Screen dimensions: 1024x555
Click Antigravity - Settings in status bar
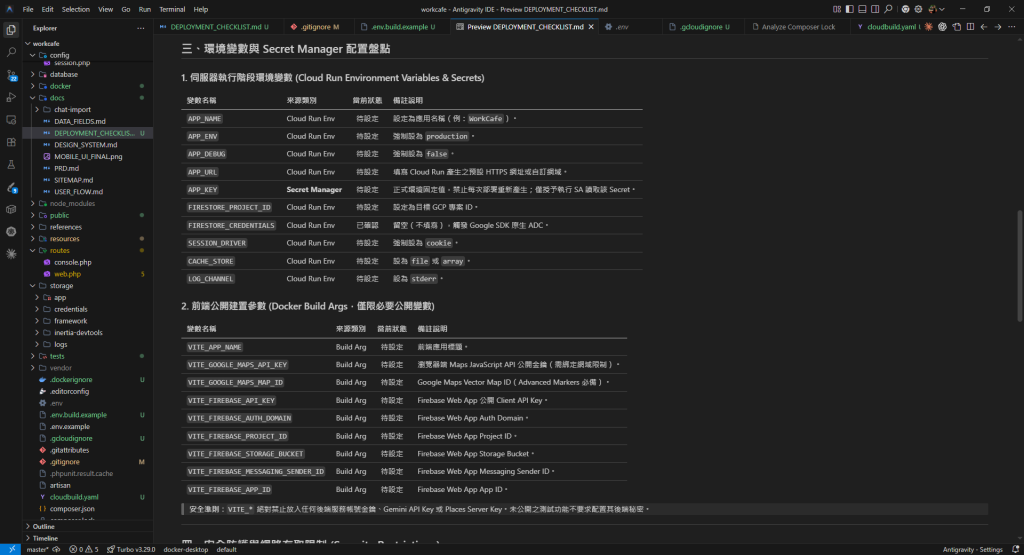coord(972,550)
